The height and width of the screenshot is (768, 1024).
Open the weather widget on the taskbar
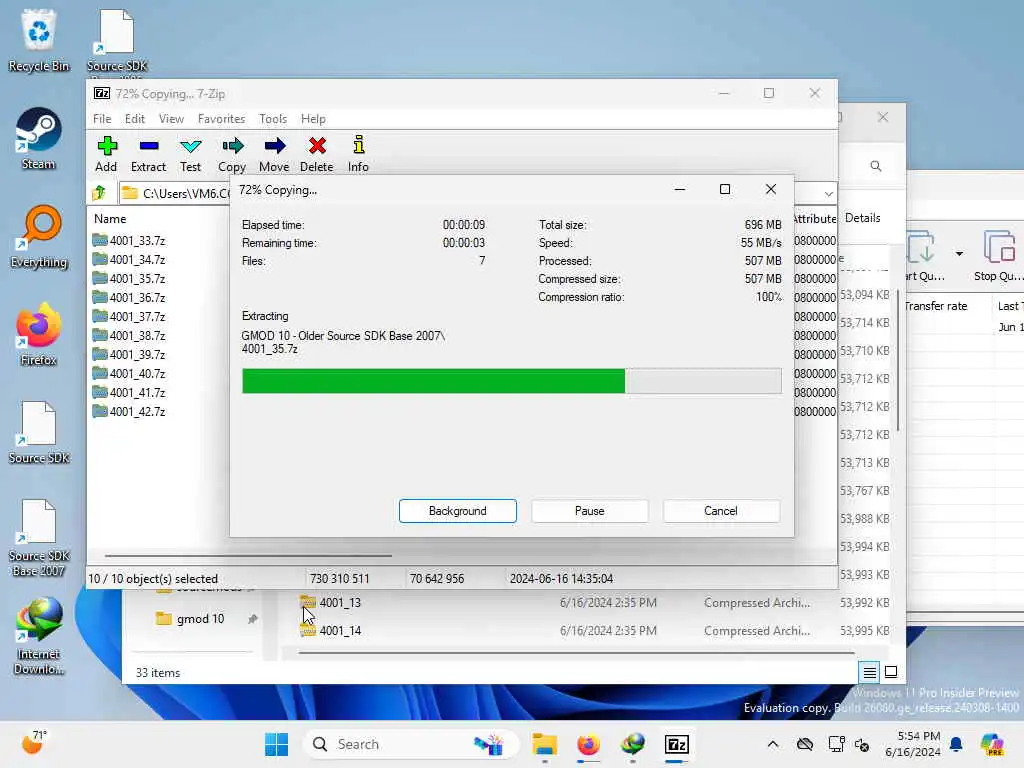point(34,743)
